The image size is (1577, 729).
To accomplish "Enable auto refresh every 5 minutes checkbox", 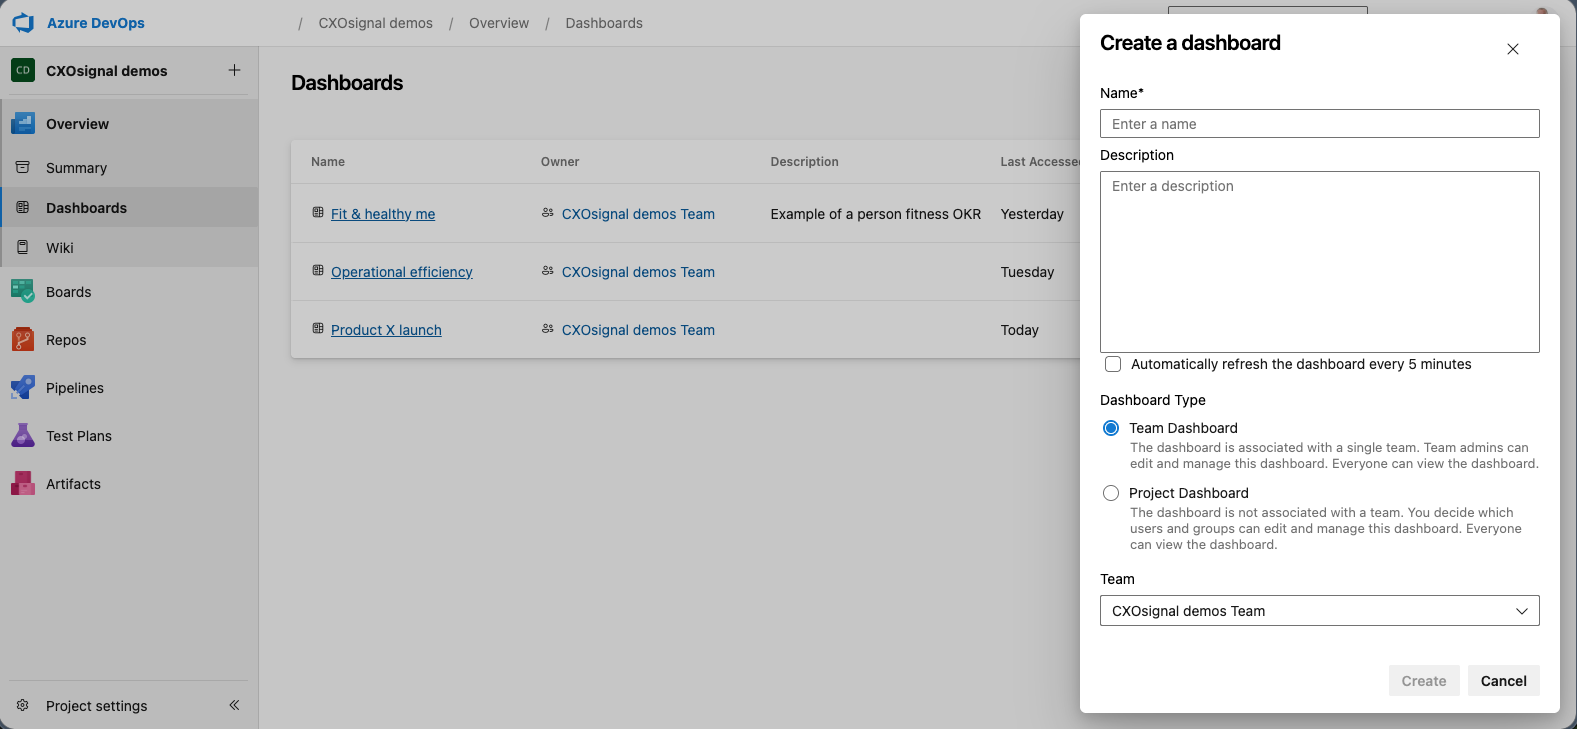I will coord(1113,364).
